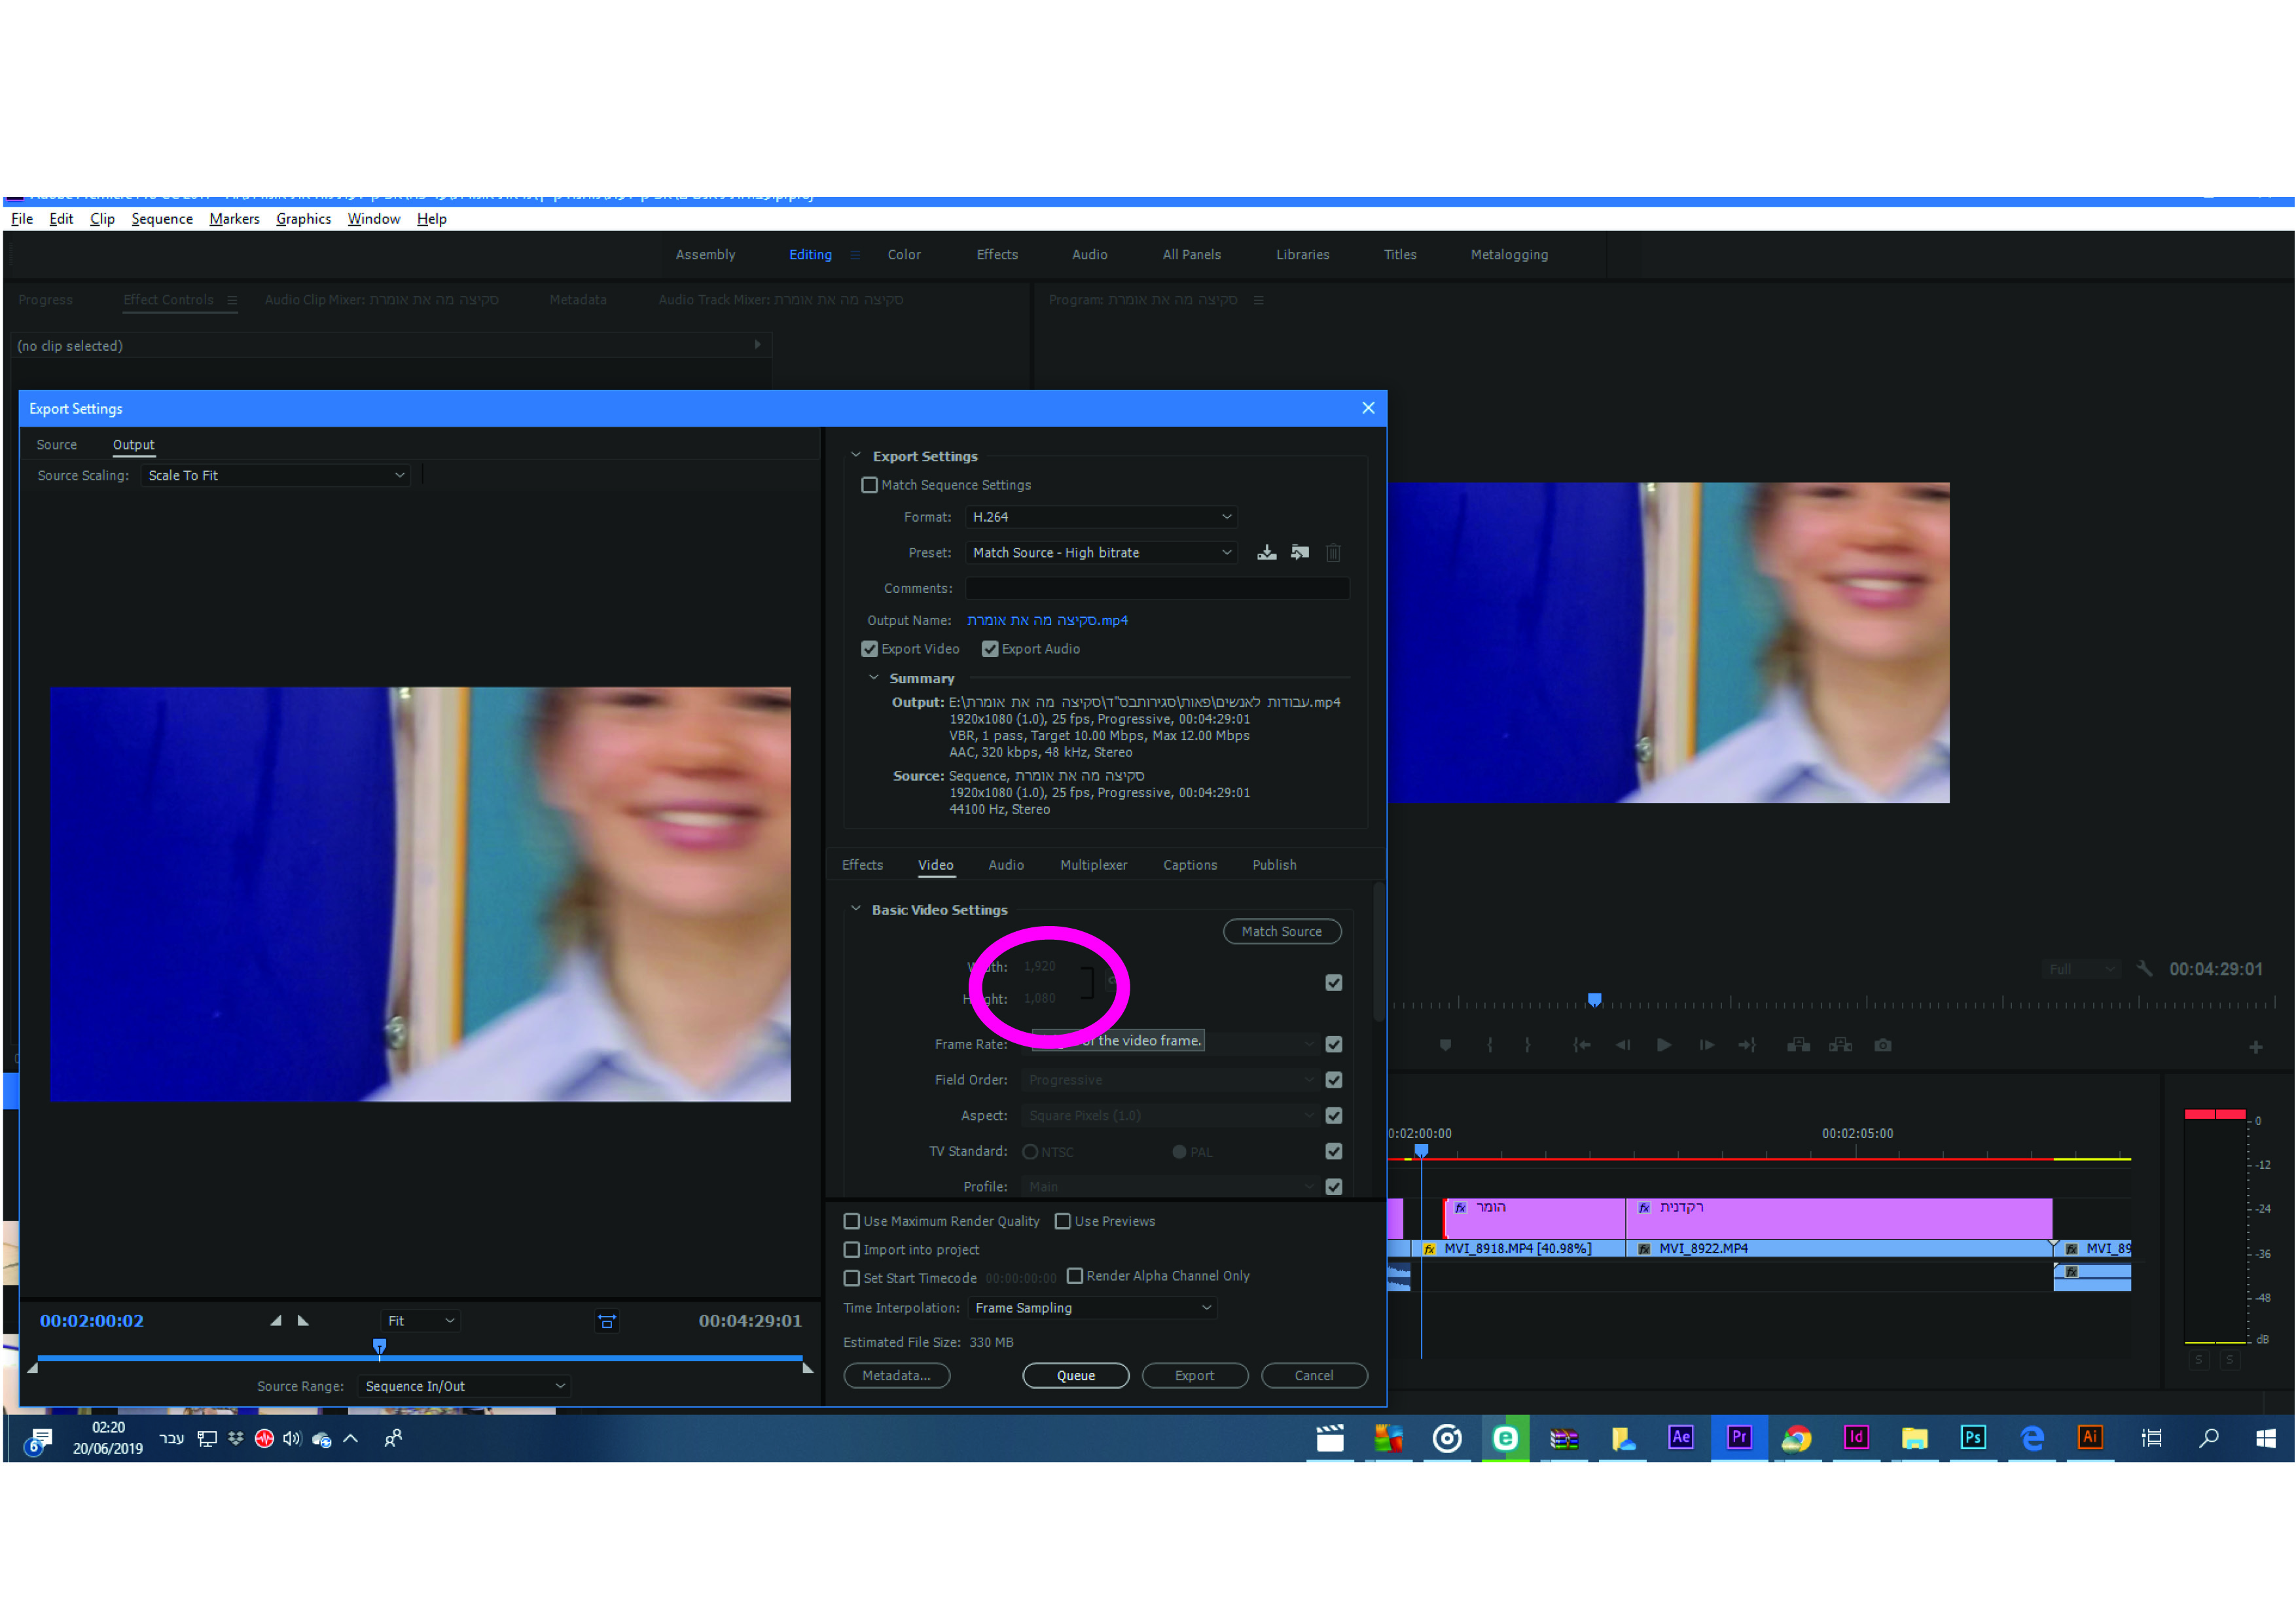Enable Match Sequence Settings checkbox
This screenshot has width=2296, height=1623.
869,485
